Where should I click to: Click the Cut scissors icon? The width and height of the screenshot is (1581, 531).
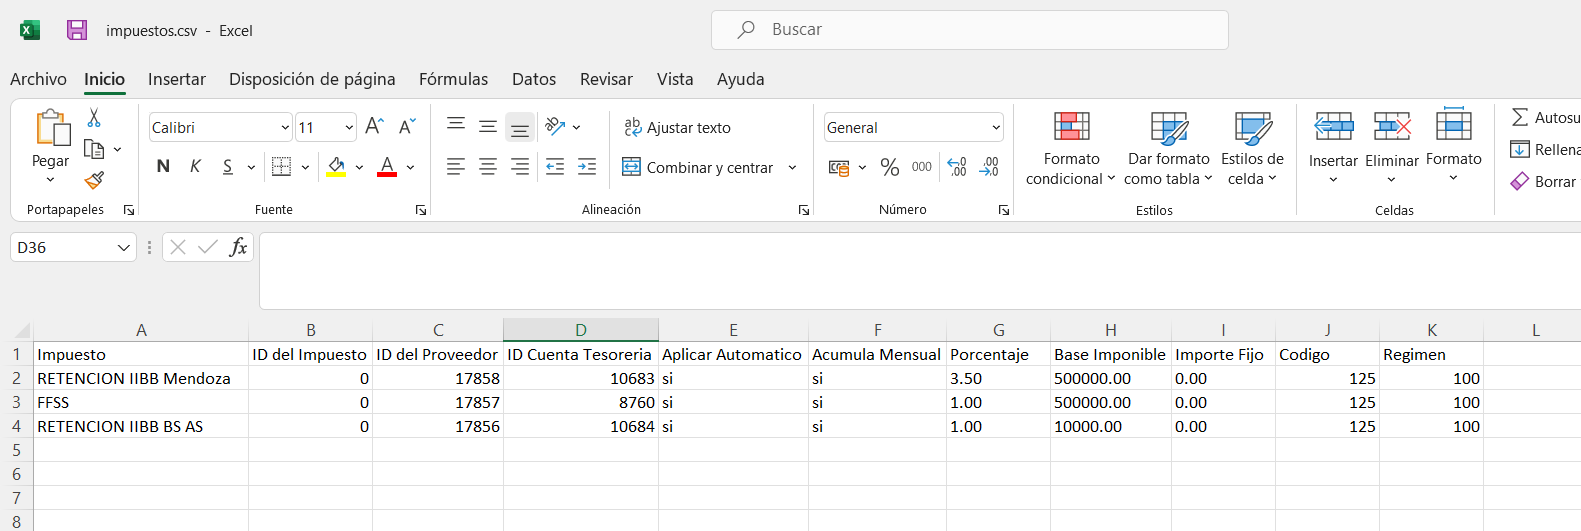(94, 118)
